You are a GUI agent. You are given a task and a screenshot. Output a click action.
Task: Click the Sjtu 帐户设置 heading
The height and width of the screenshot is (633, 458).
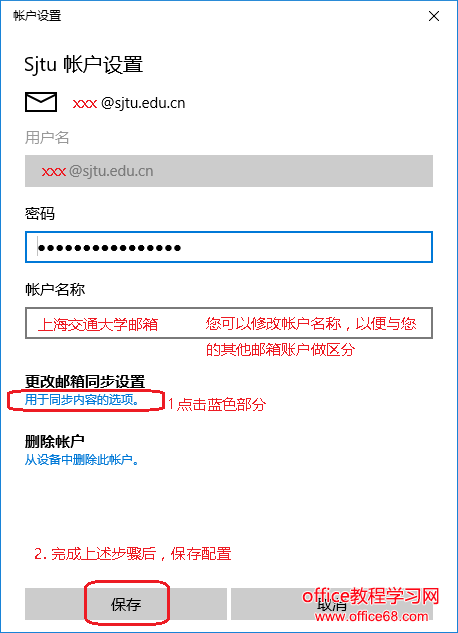84,65
